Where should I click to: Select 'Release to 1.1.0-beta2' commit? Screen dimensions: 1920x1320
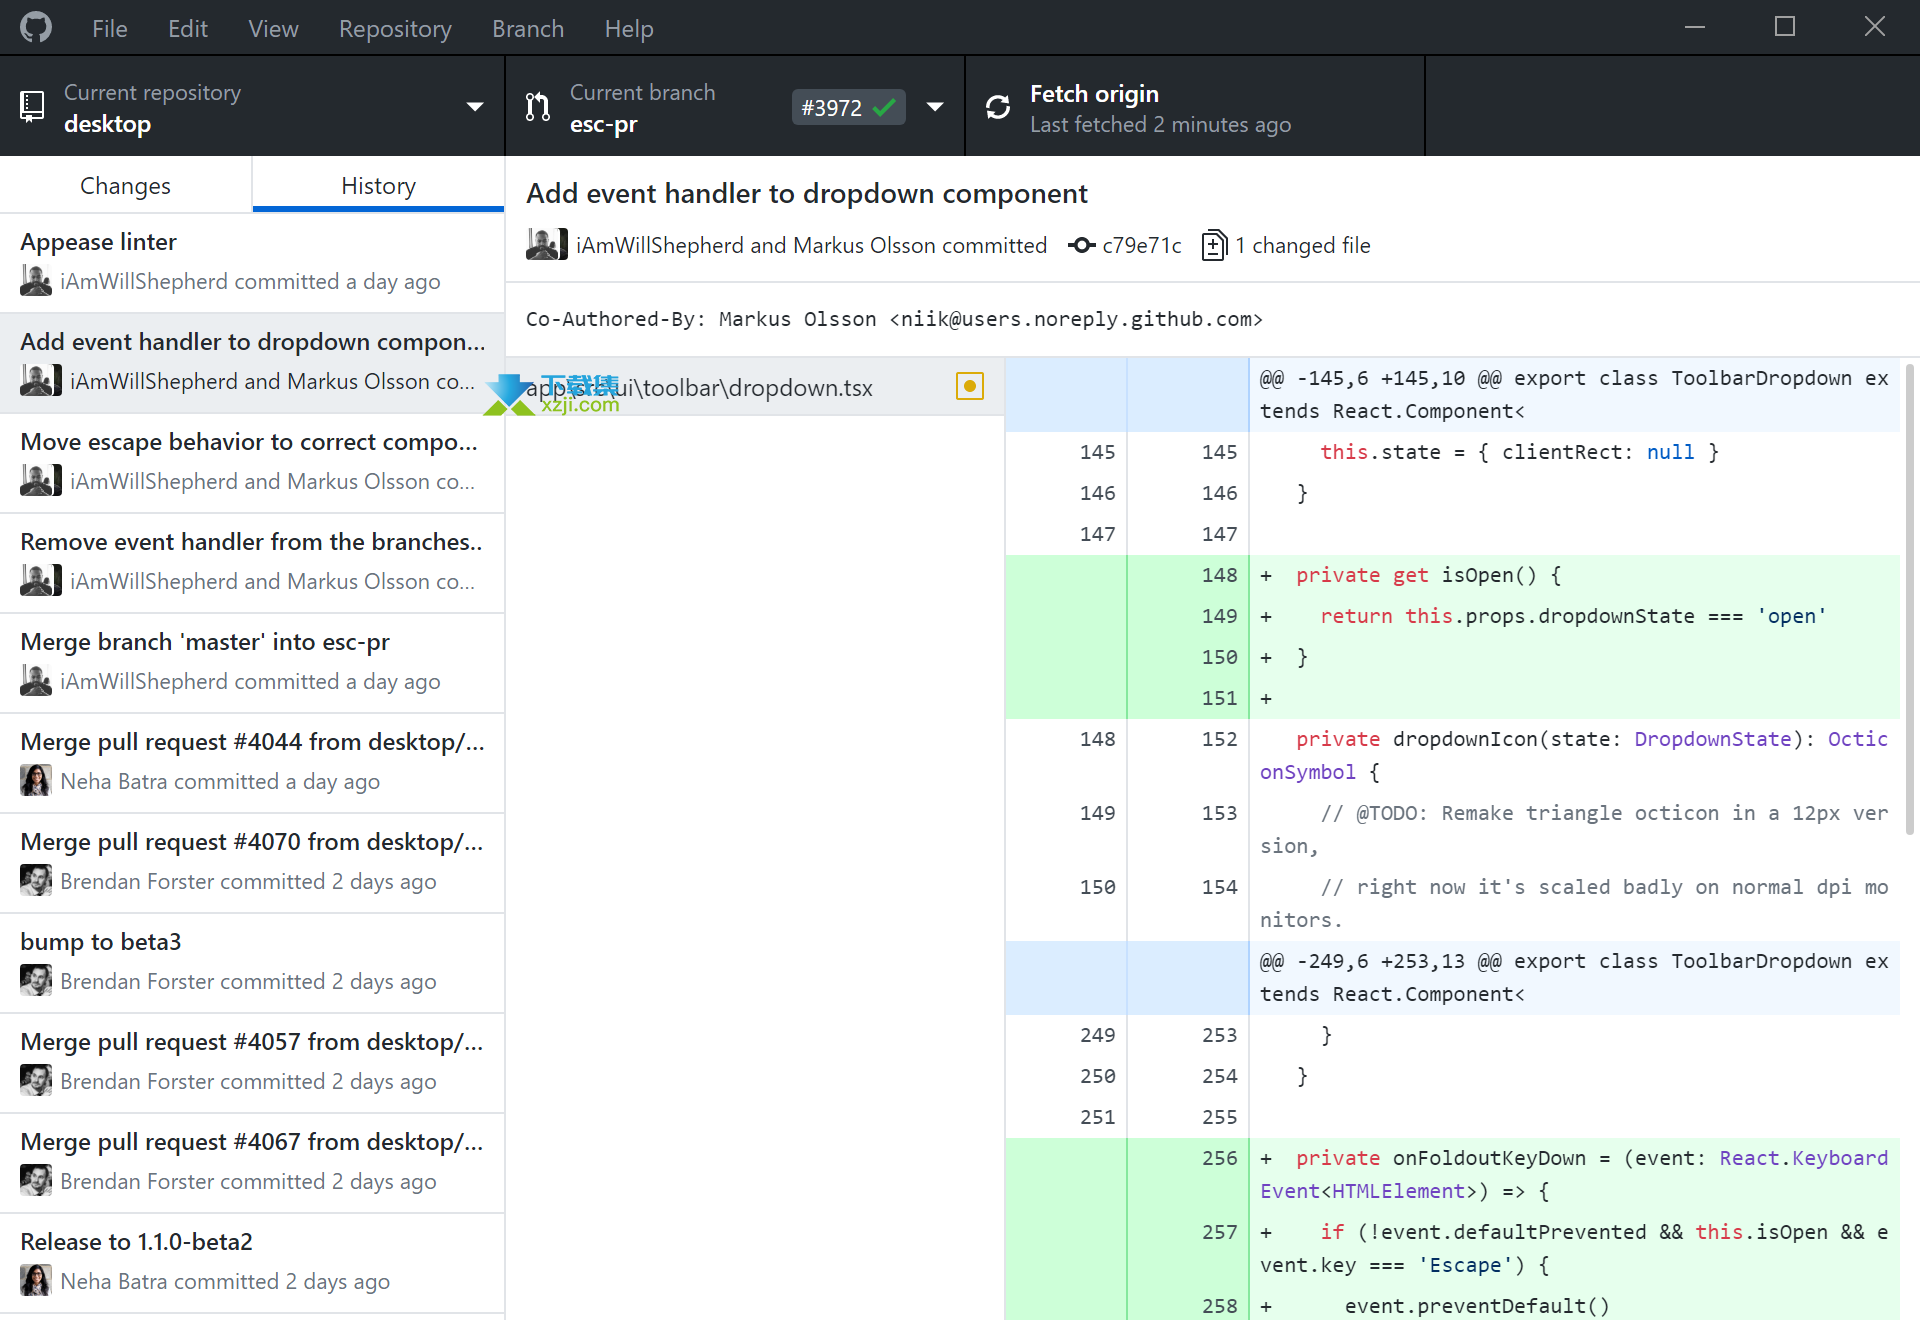pos(252,1263)
